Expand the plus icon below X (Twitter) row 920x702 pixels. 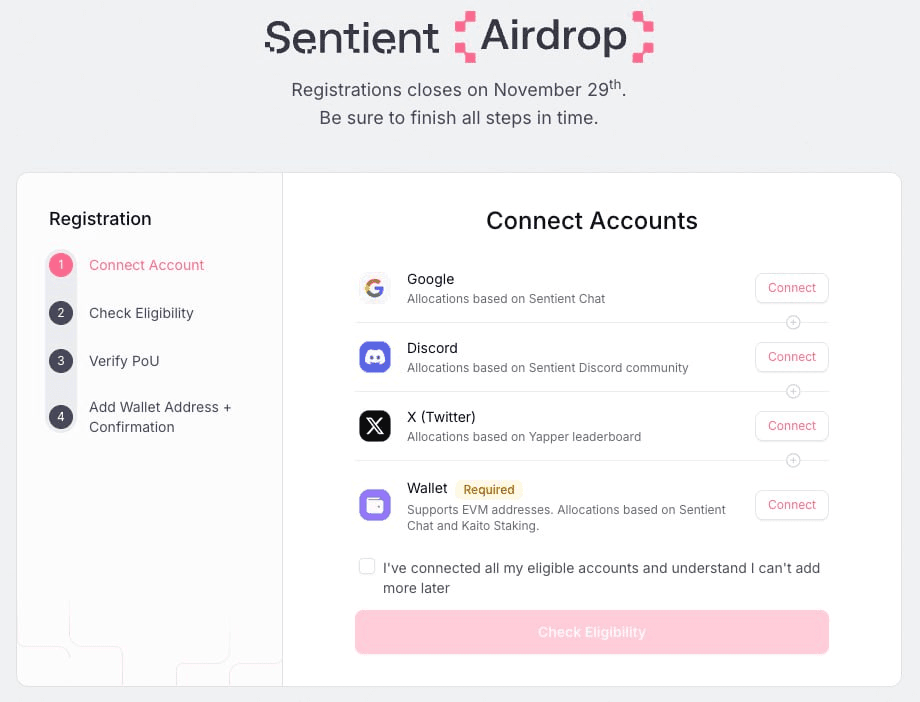793,460
